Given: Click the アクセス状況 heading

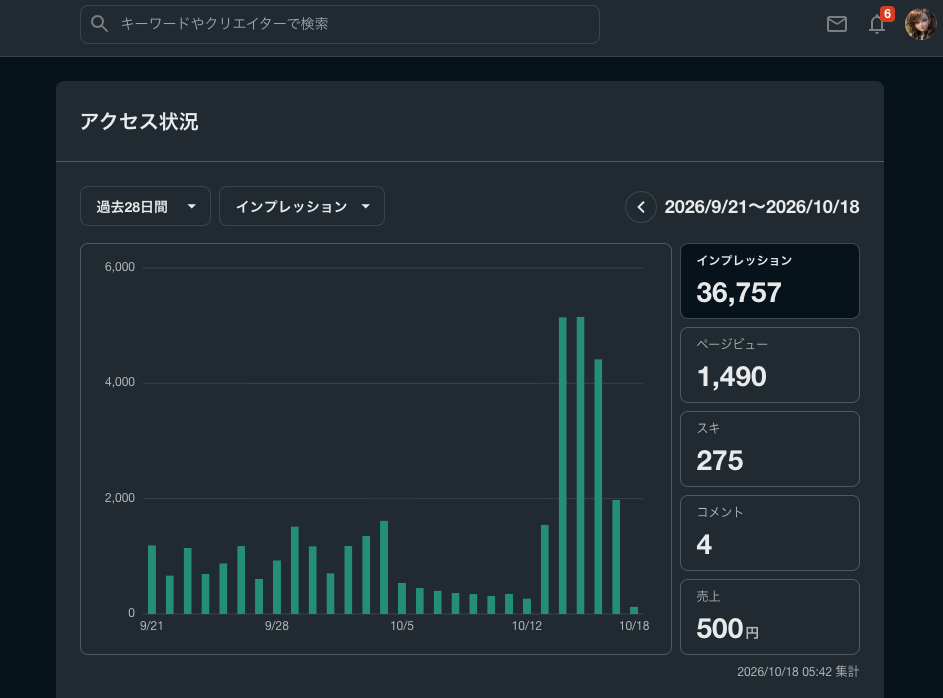Looking at the screenshot, I should pos(139,121).
